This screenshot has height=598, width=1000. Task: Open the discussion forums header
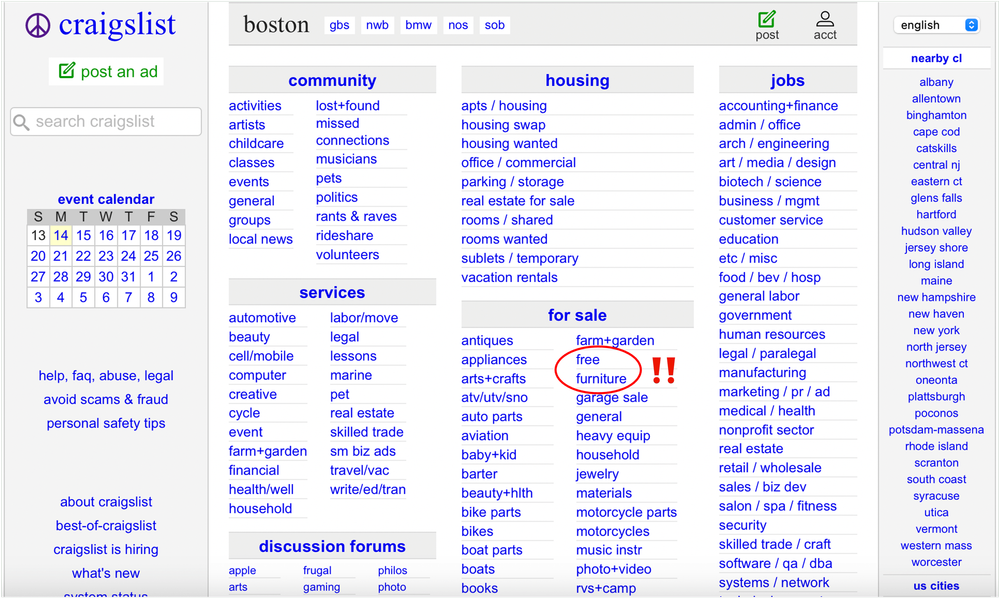click(332, 546)
